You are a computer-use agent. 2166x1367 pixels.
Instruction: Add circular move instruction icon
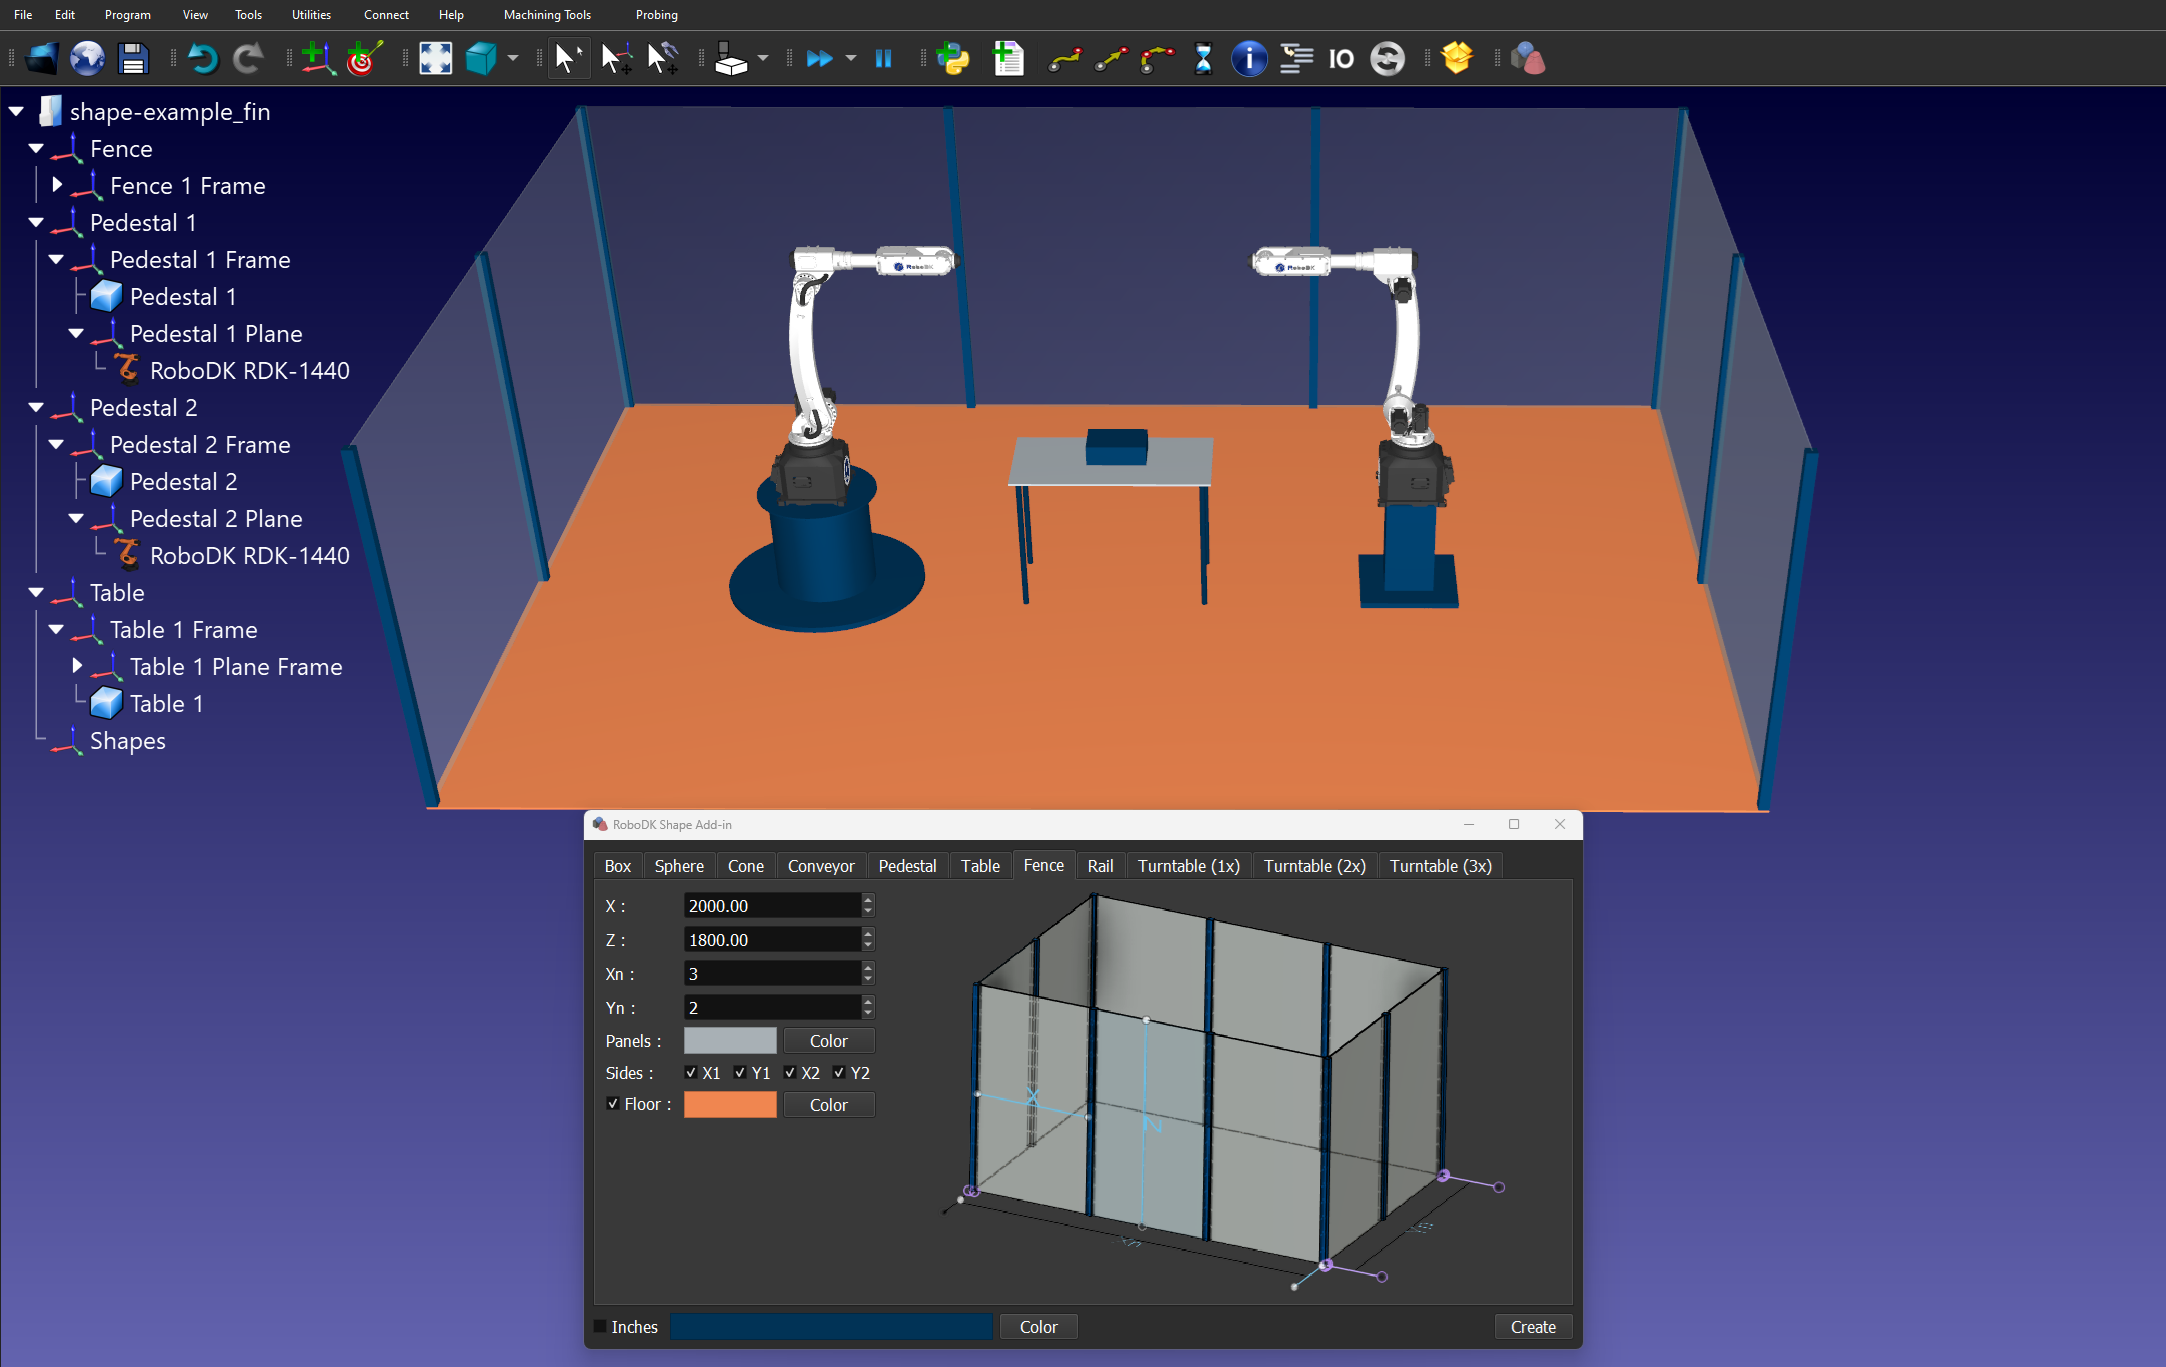point(1158,59)
